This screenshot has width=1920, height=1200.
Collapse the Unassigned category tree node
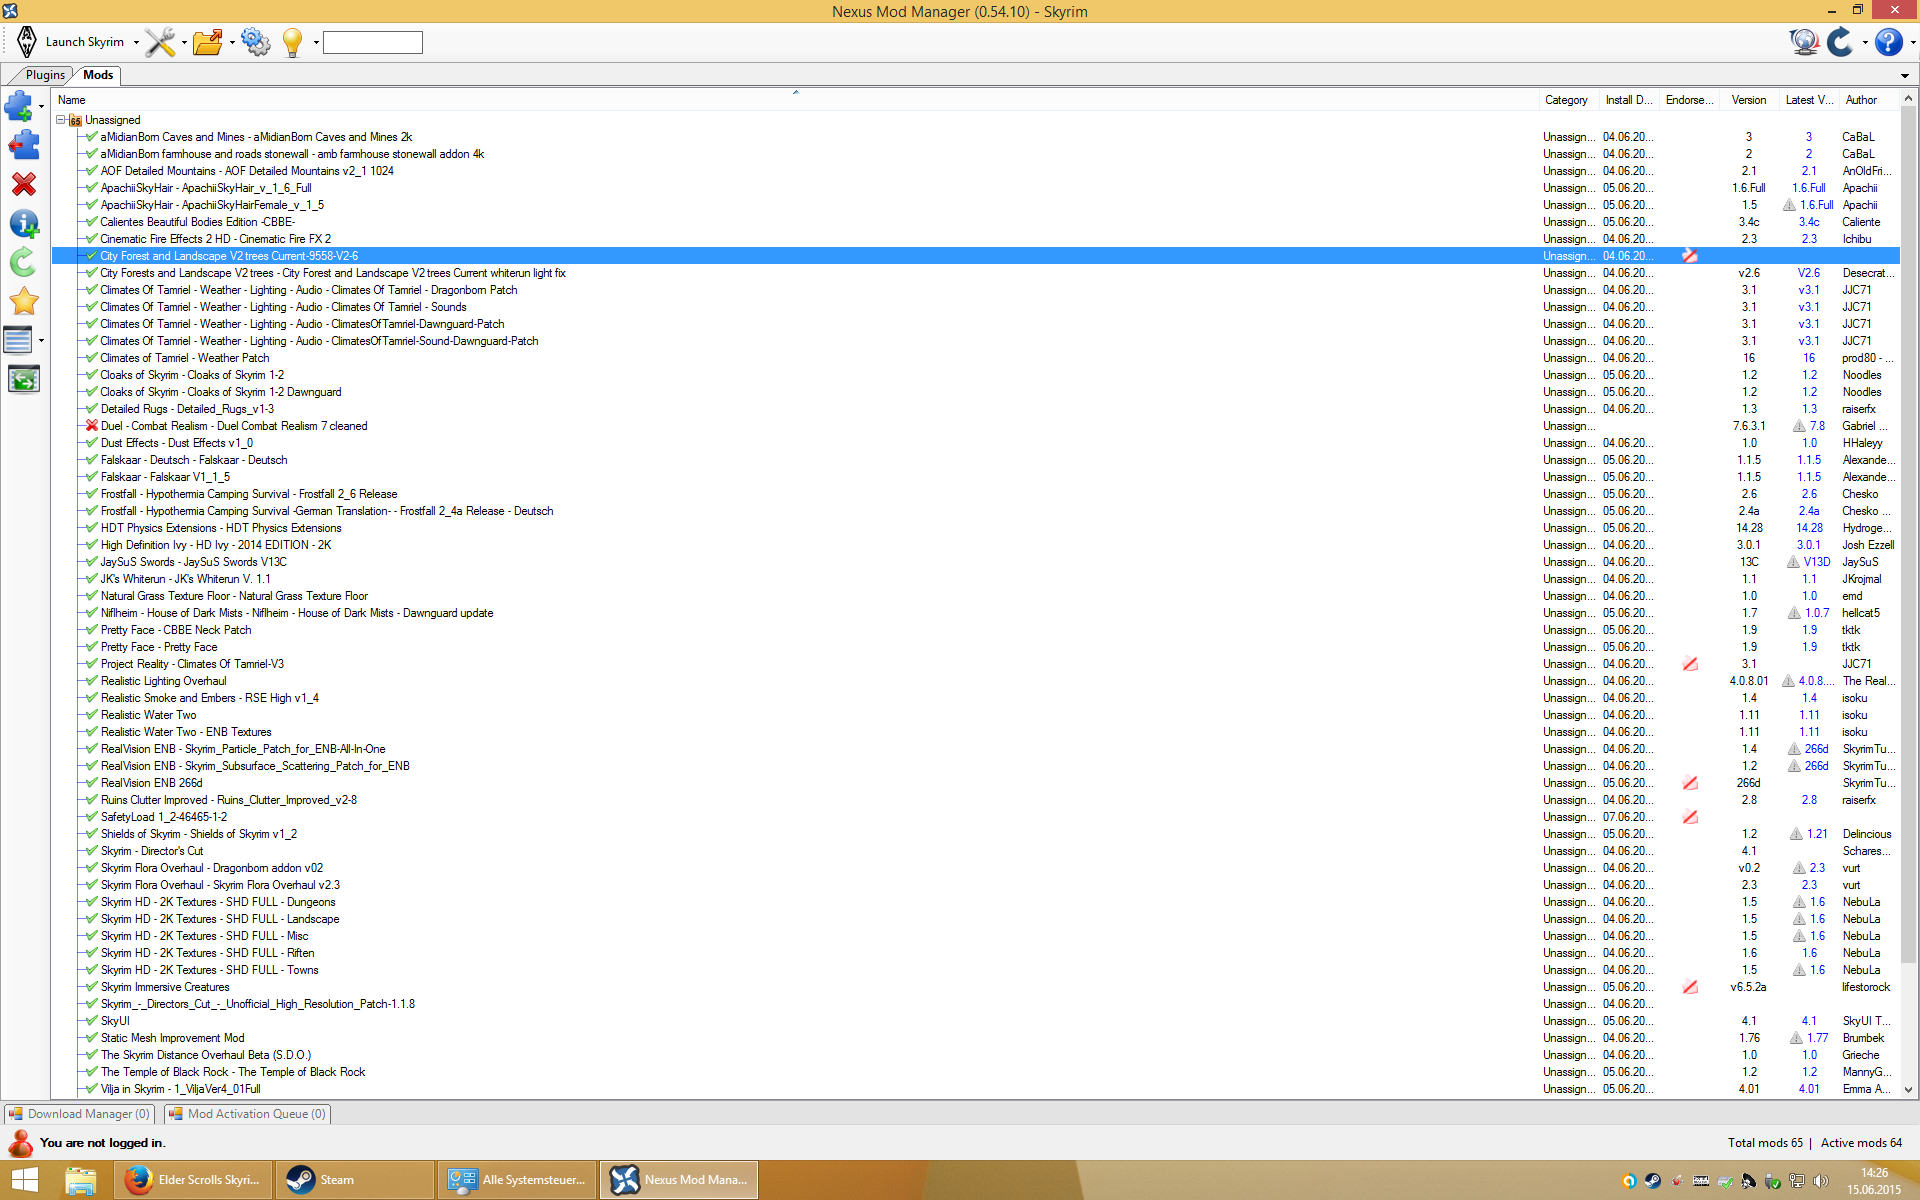pos(61,120)
